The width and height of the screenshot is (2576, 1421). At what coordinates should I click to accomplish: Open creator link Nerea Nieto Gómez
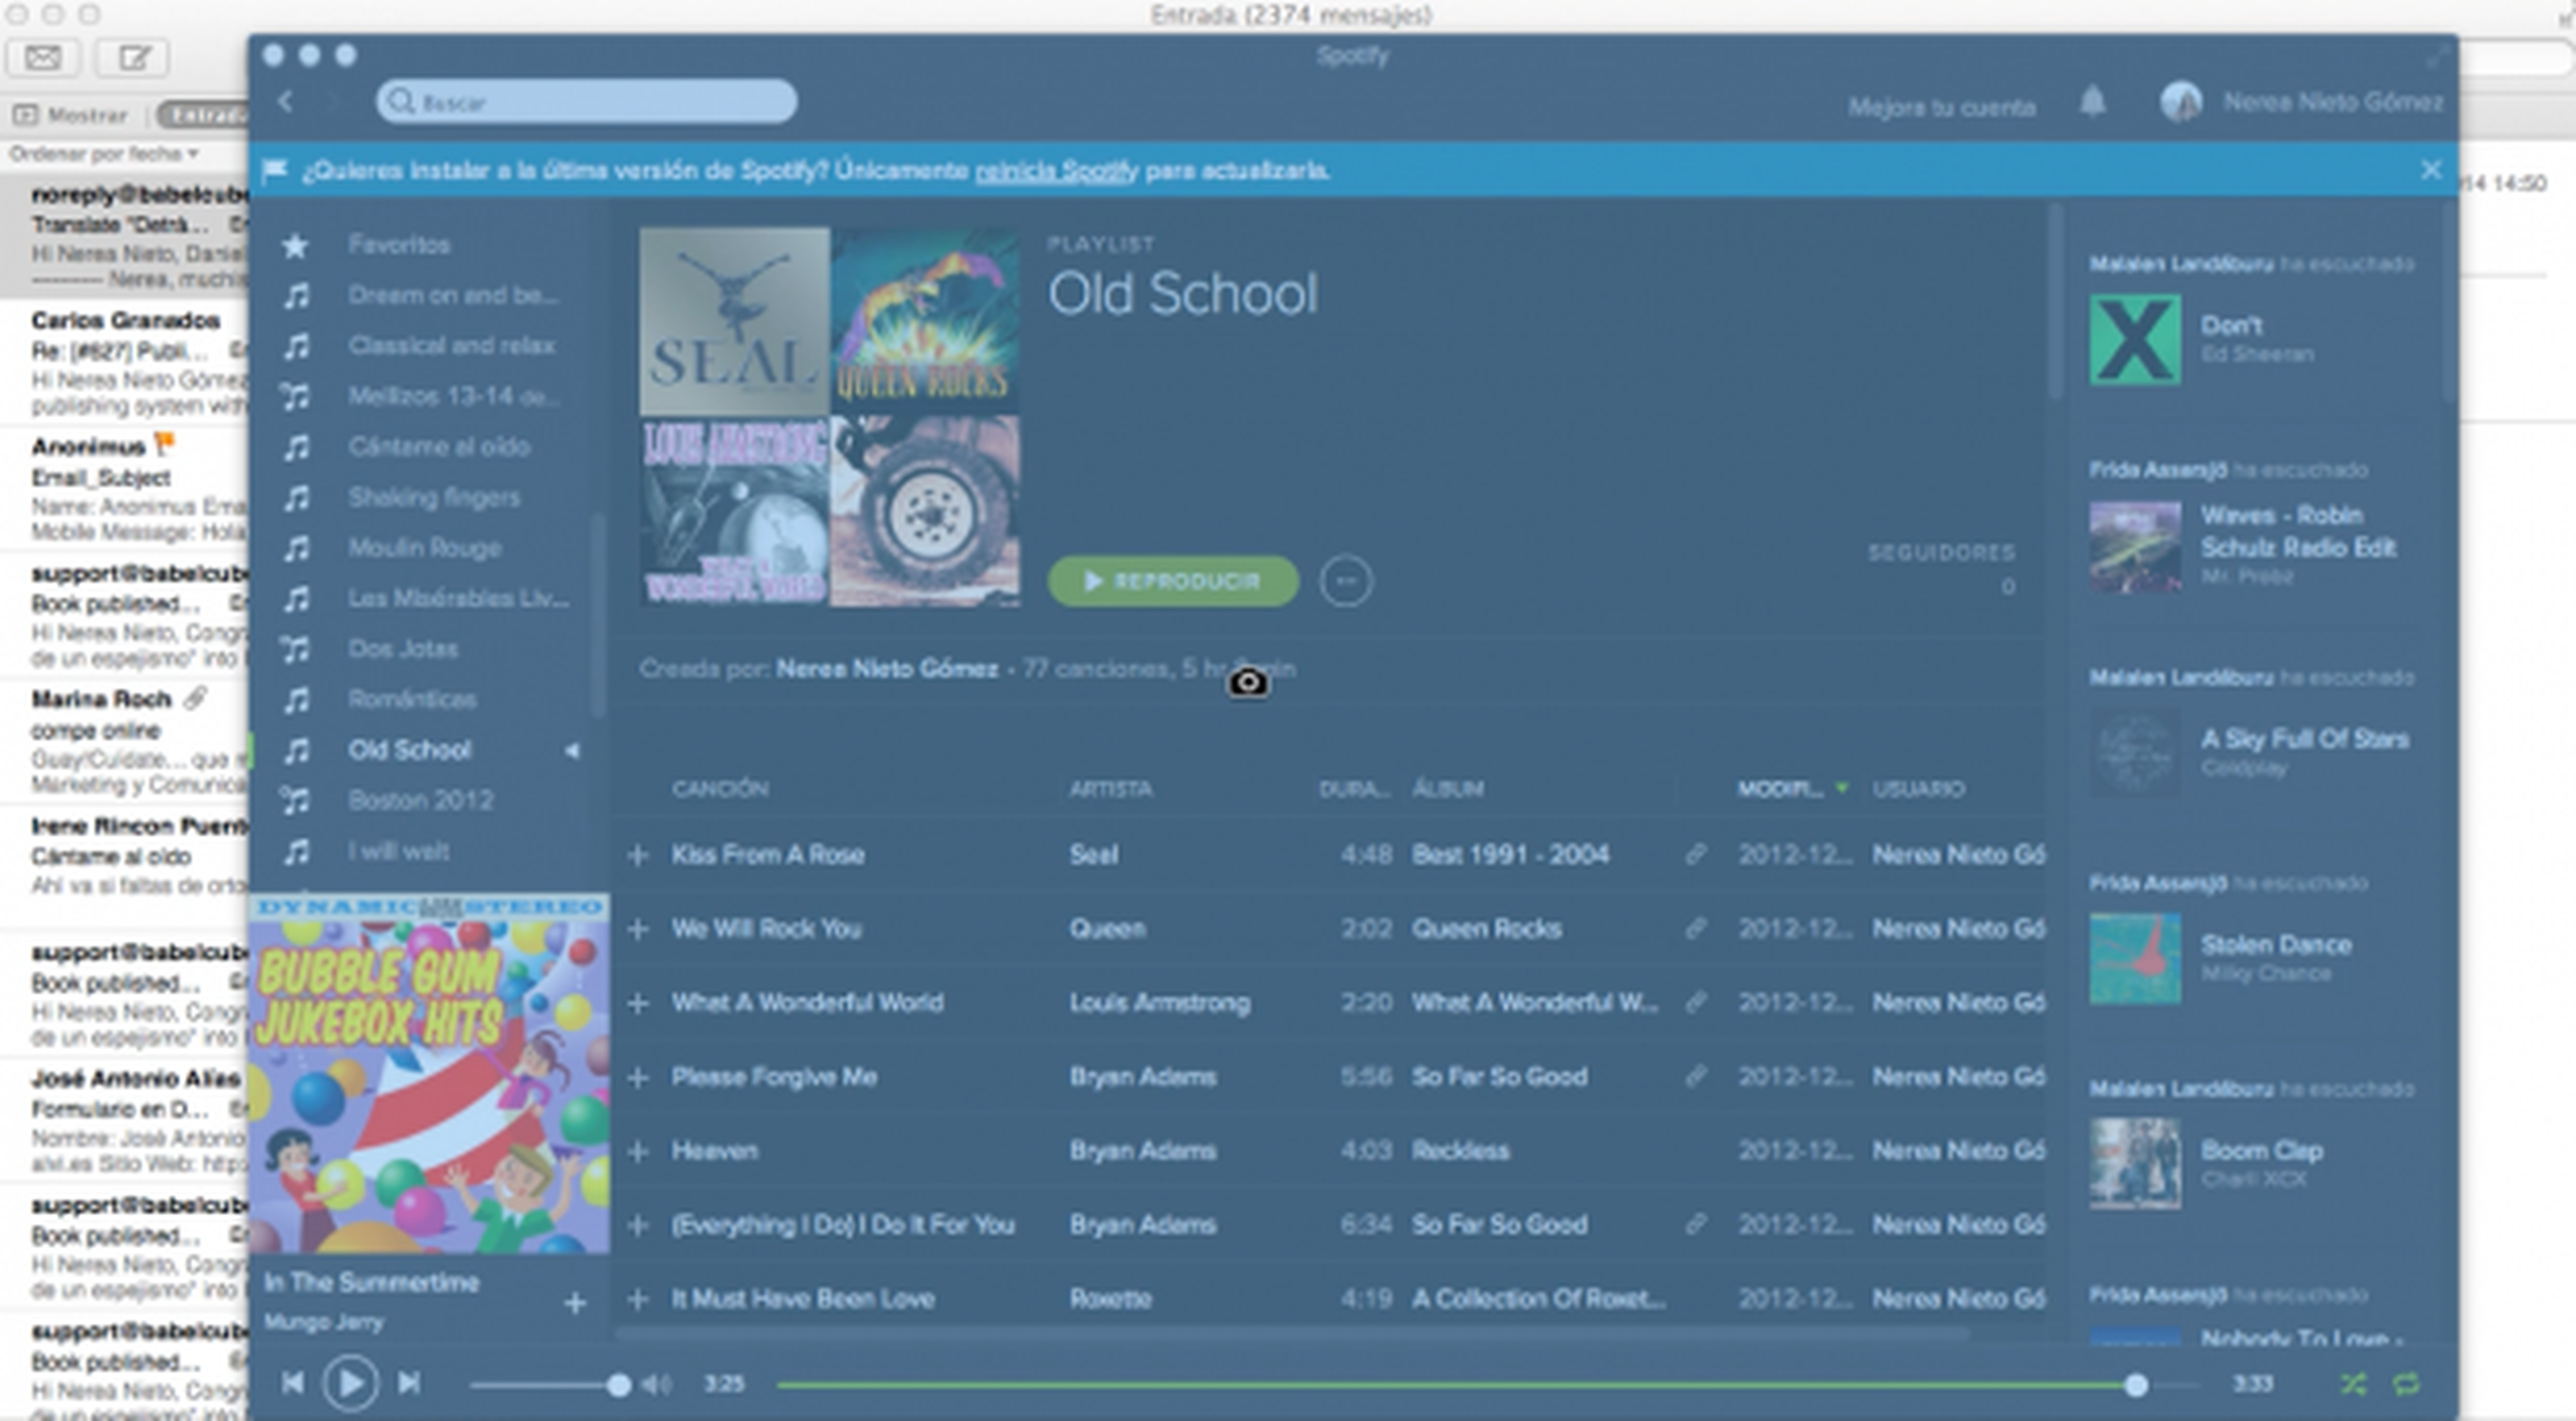887,668
